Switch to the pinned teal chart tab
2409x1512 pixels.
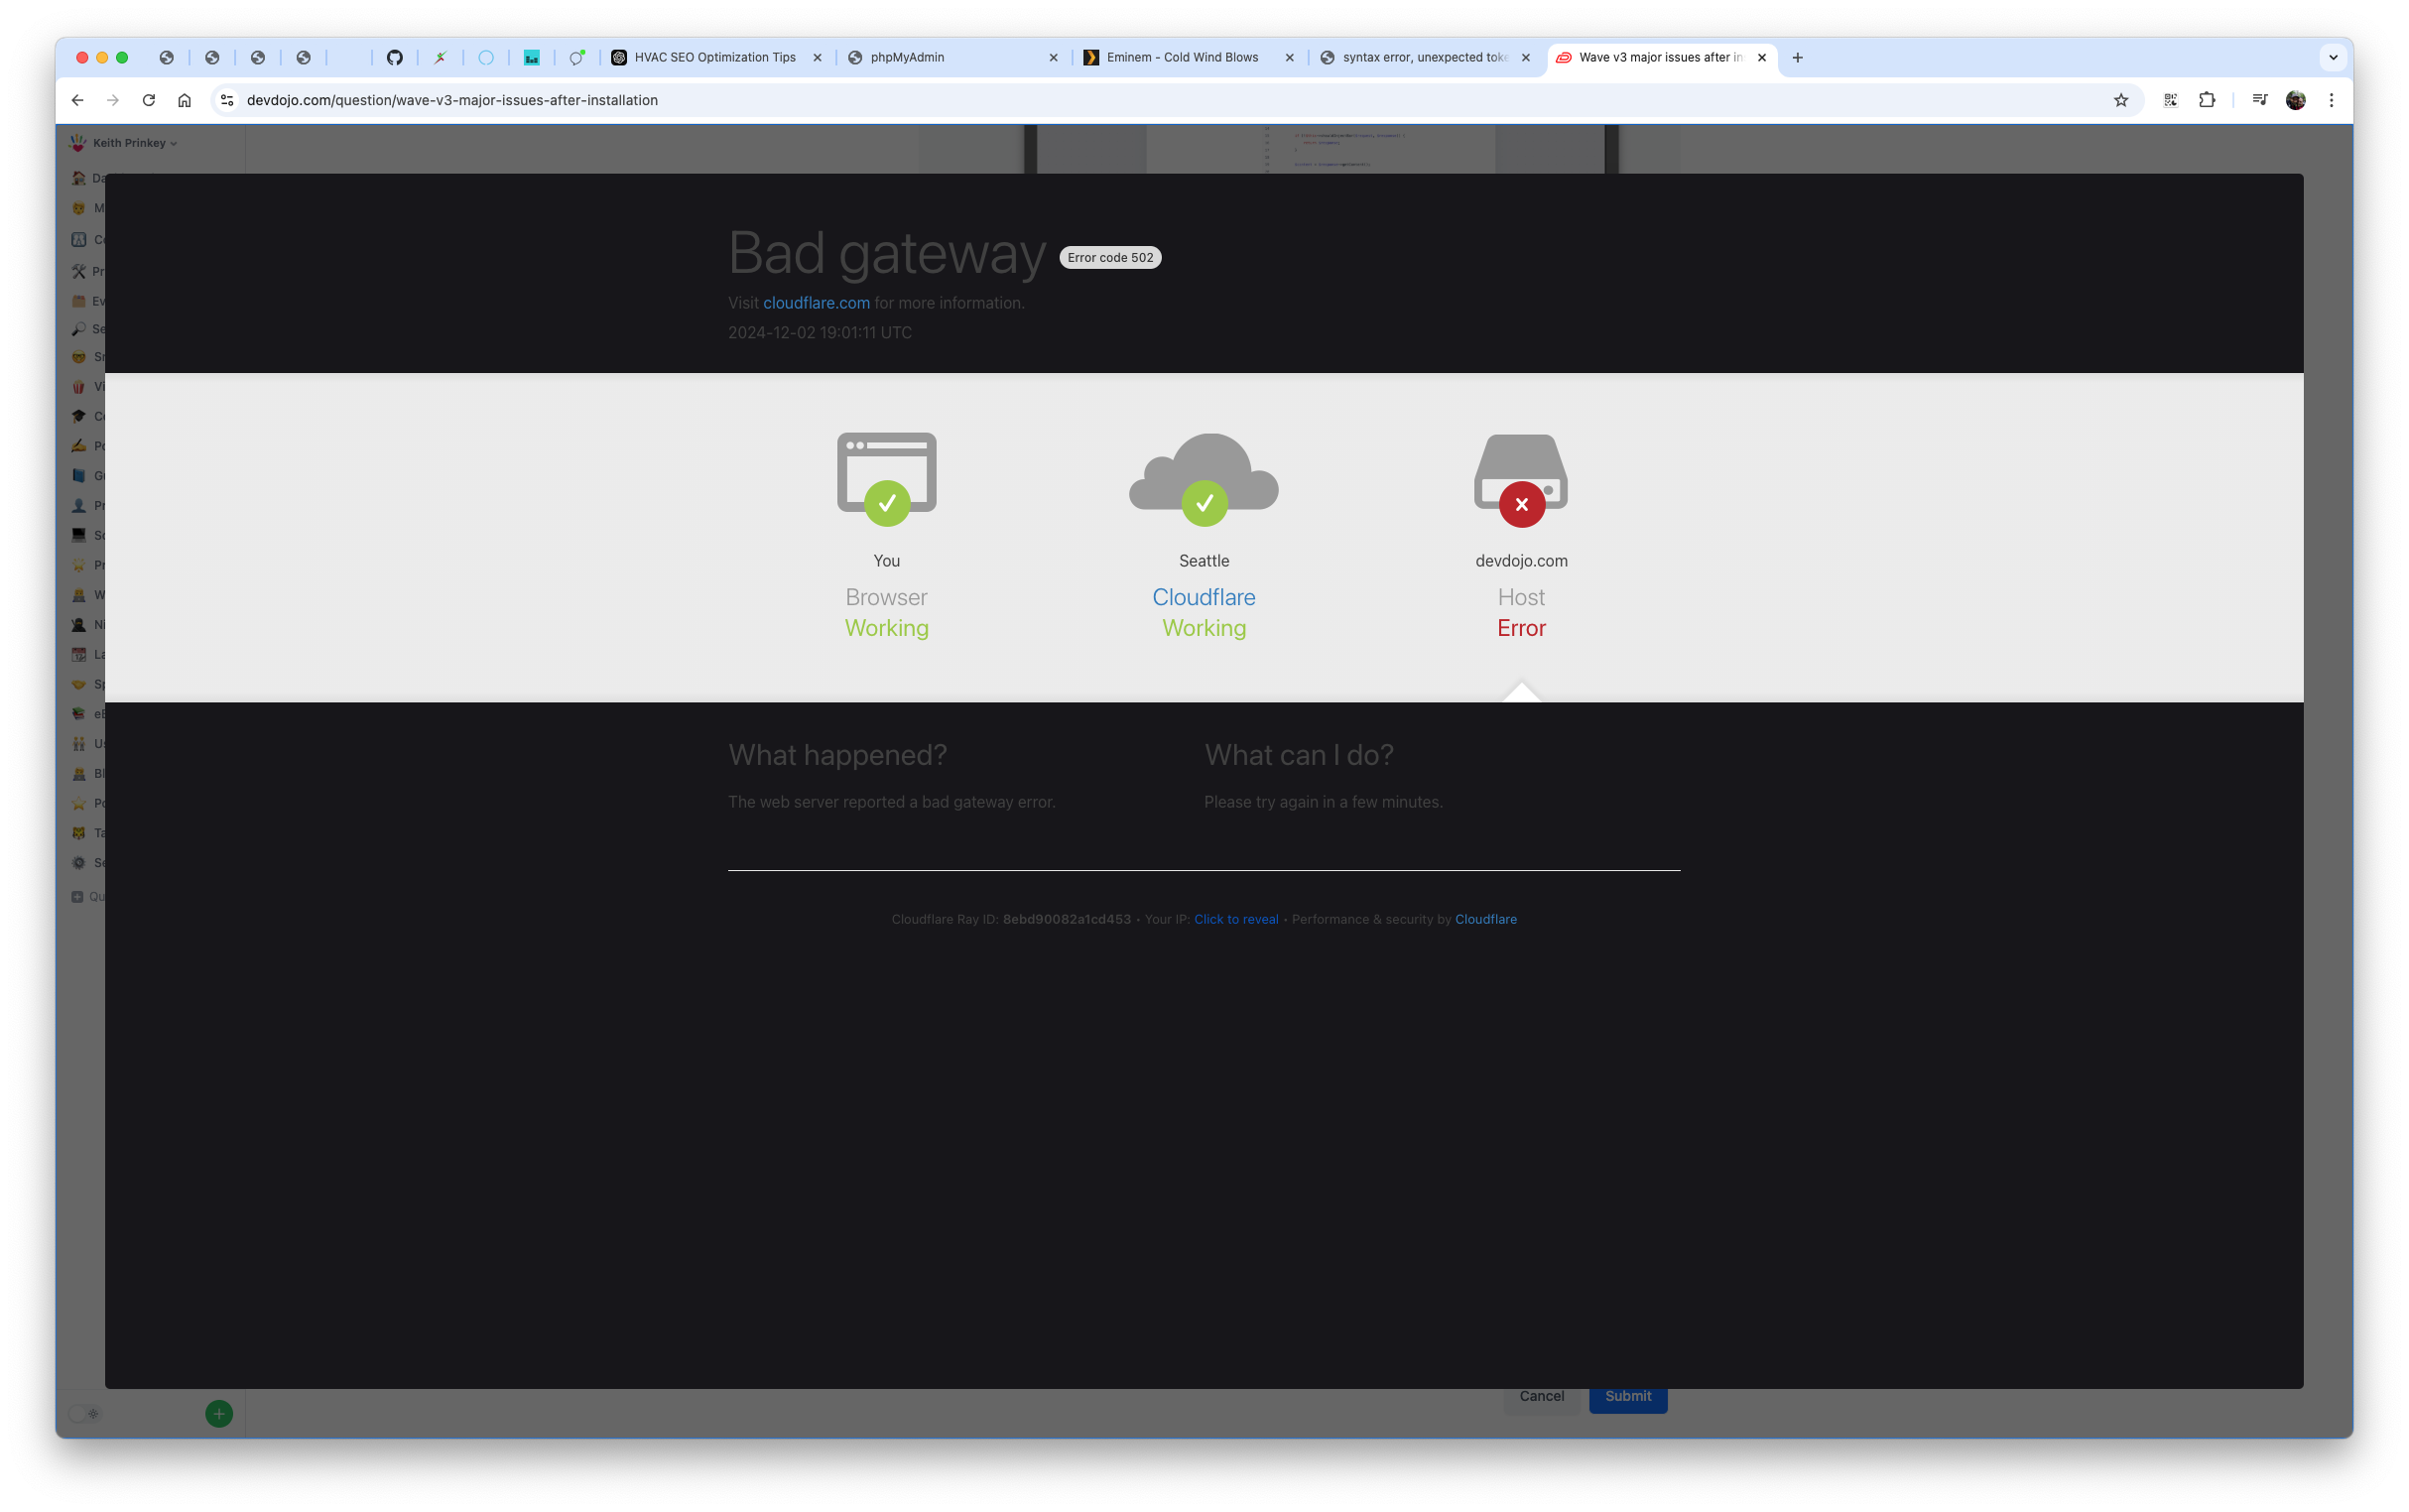coord(531,58)
